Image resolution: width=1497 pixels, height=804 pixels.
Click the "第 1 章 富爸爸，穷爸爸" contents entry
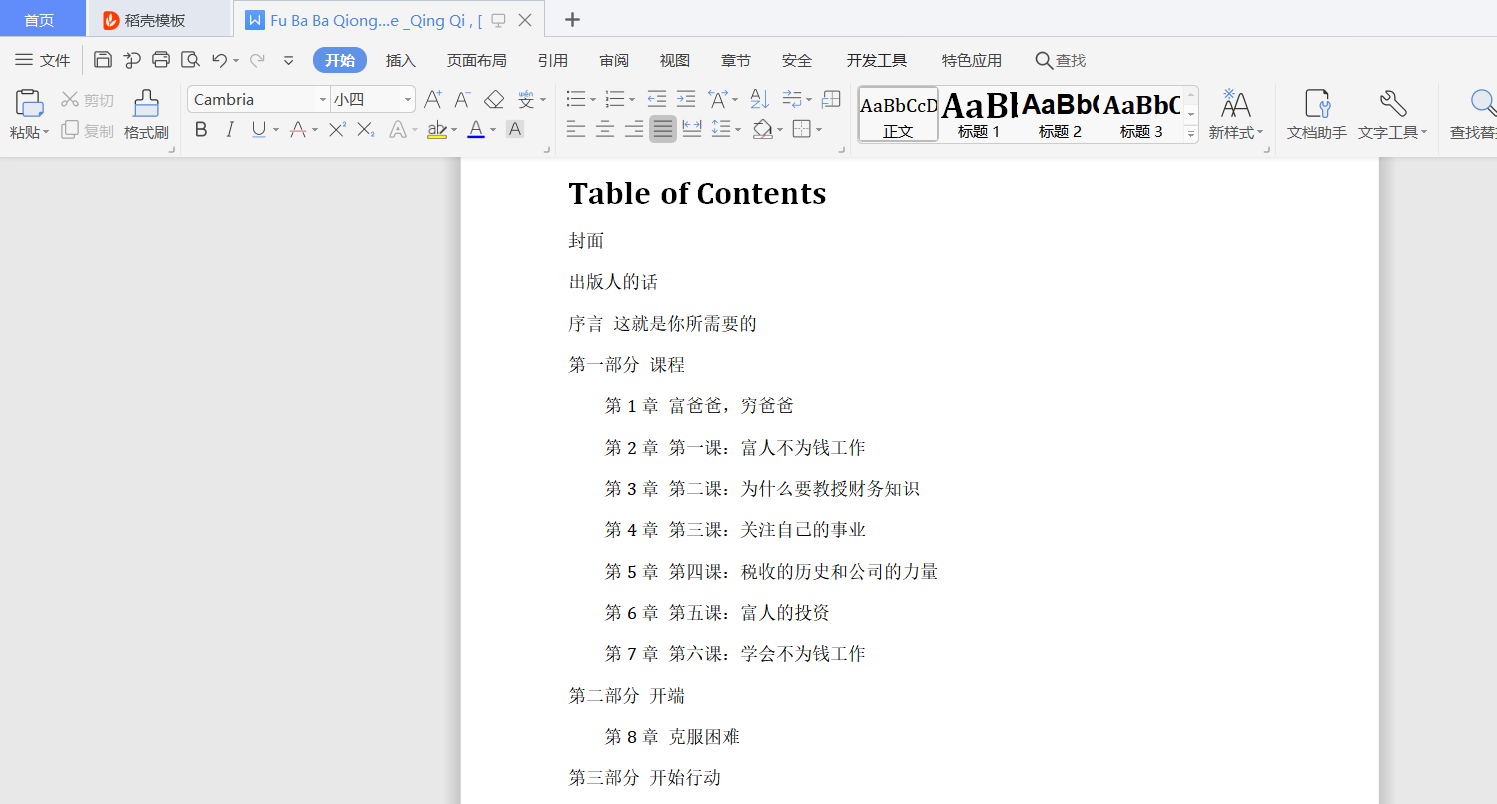pos(699,405)
